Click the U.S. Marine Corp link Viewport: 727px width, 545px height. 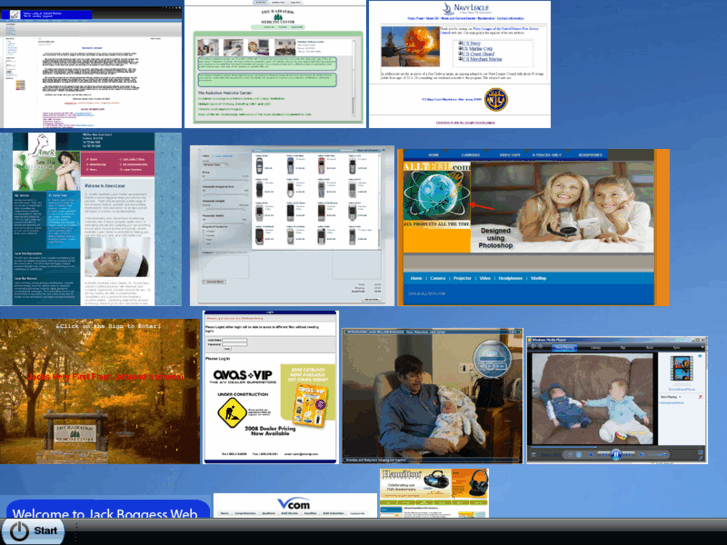pyautogui.click(x=478, y=48)
